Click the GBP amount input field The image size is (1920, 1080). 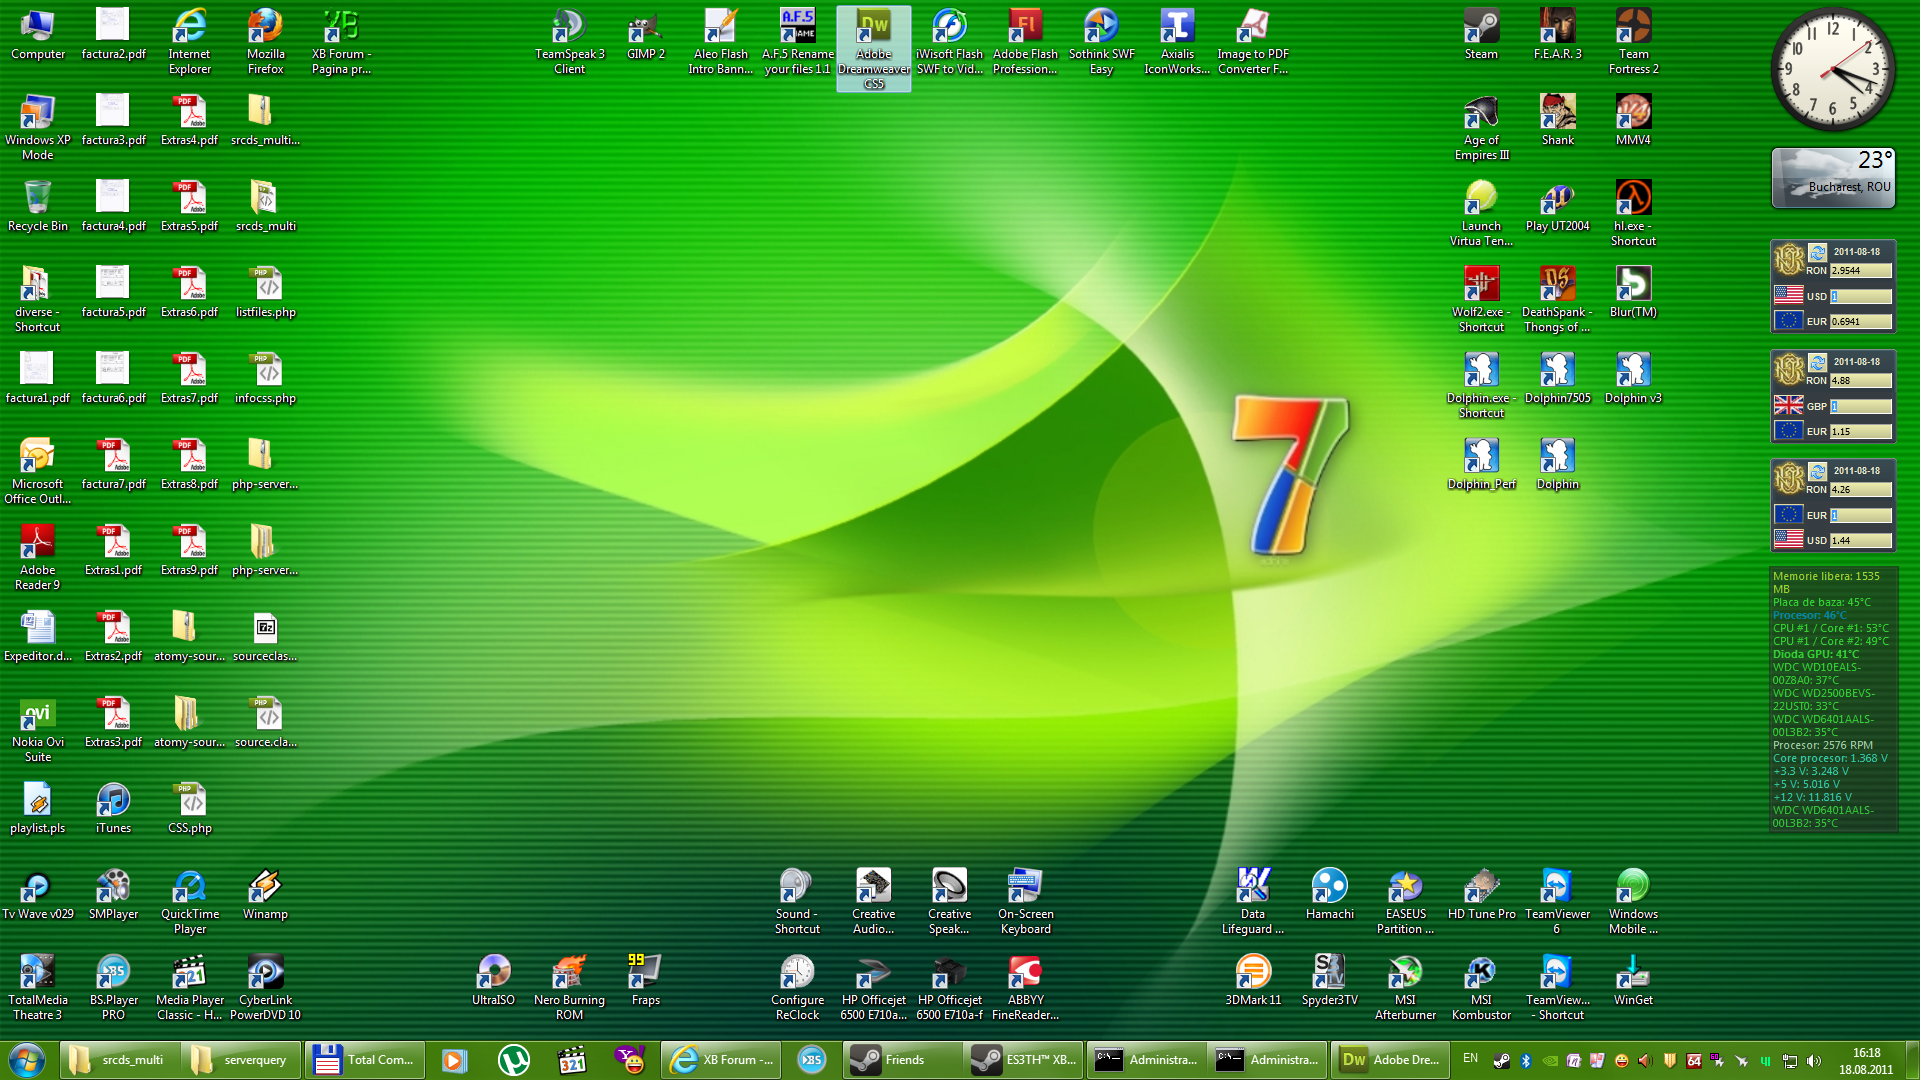[x=1860, y=406]
